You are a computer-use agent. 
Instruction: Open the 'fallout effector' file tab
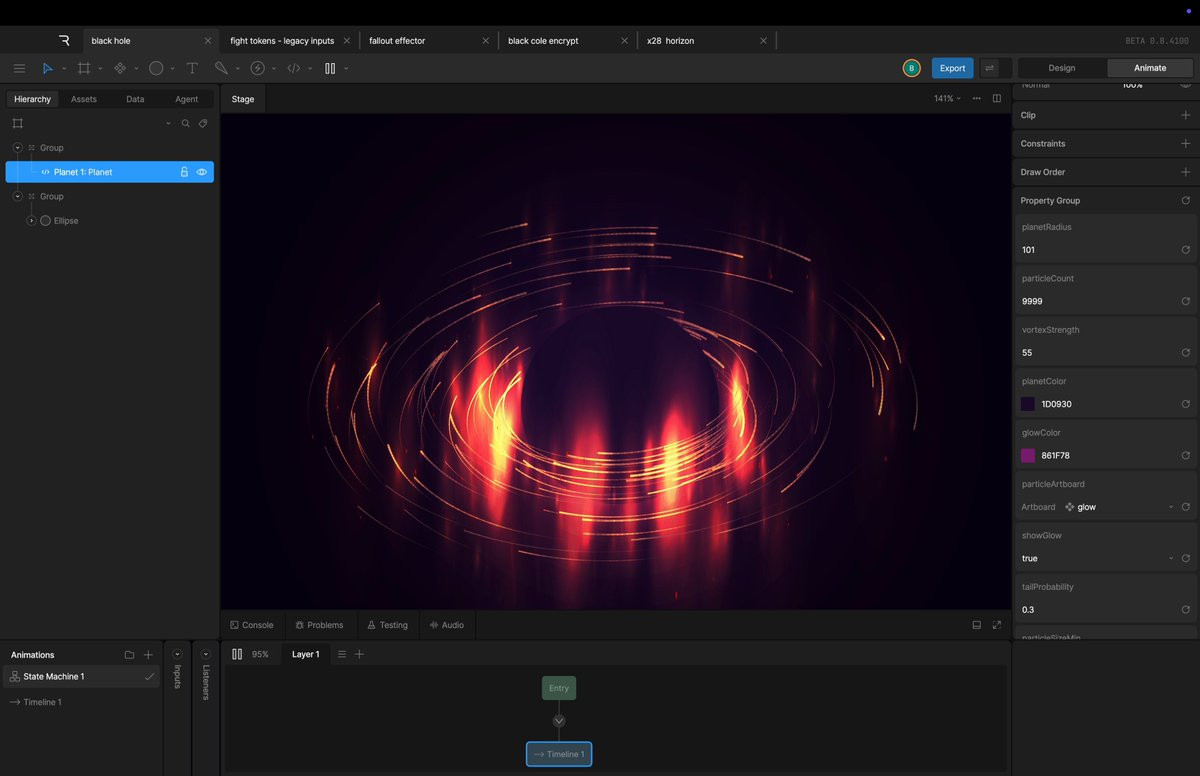click(x=397, y=41)
